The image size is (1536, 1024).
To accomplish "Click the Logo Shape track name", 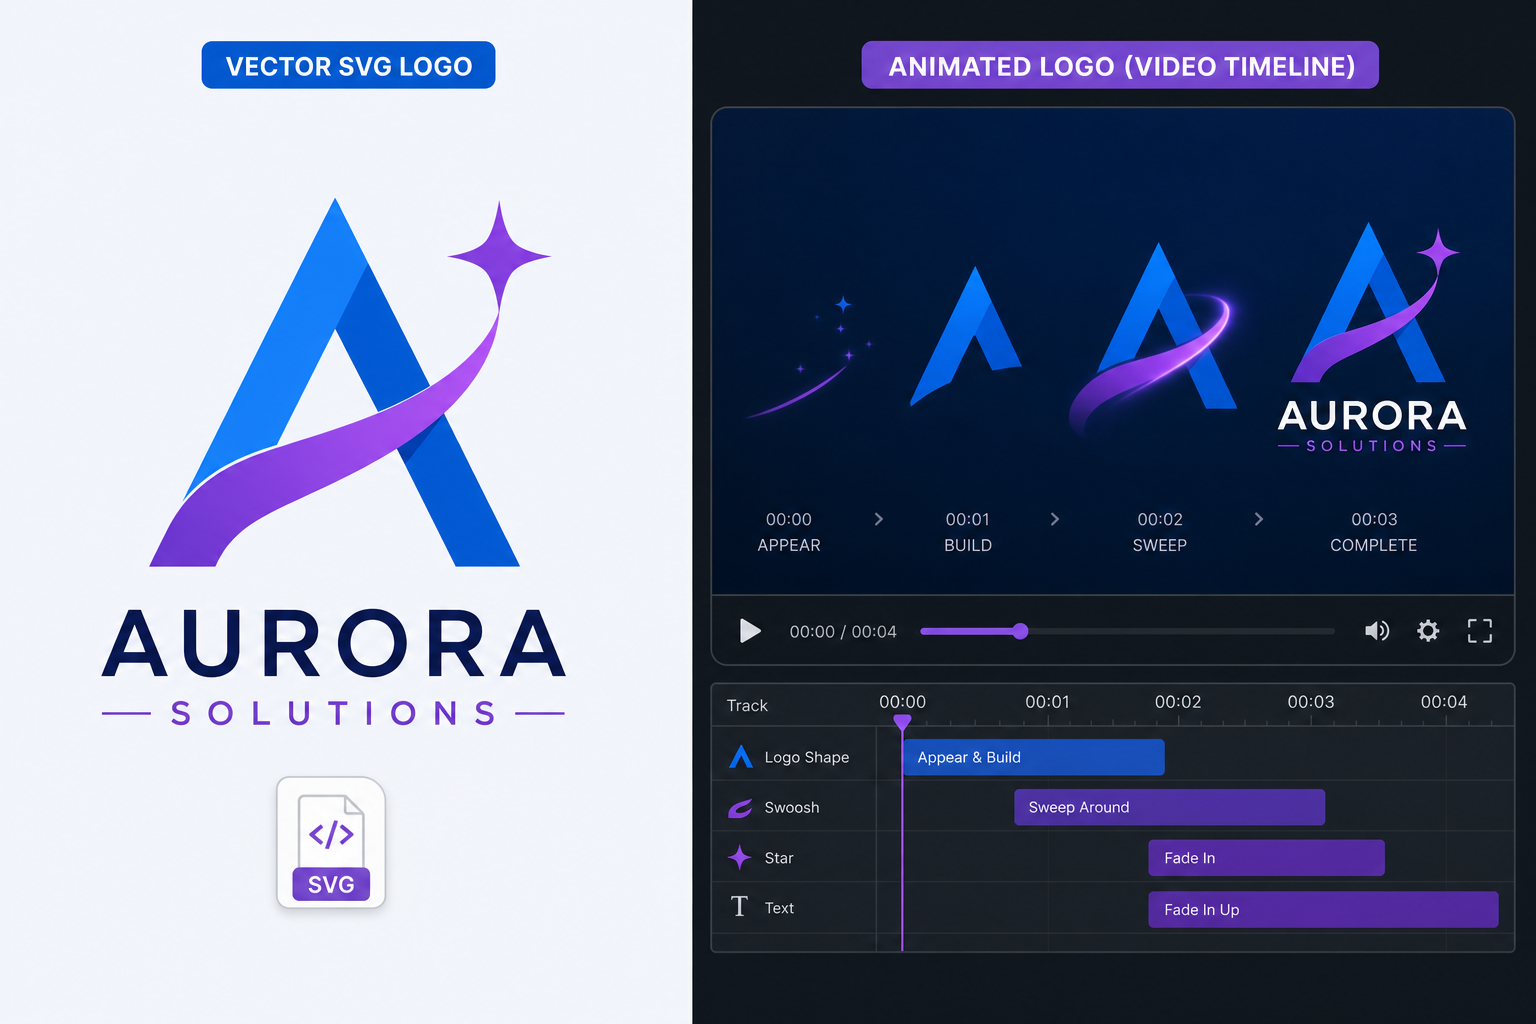I will (807, 758).
